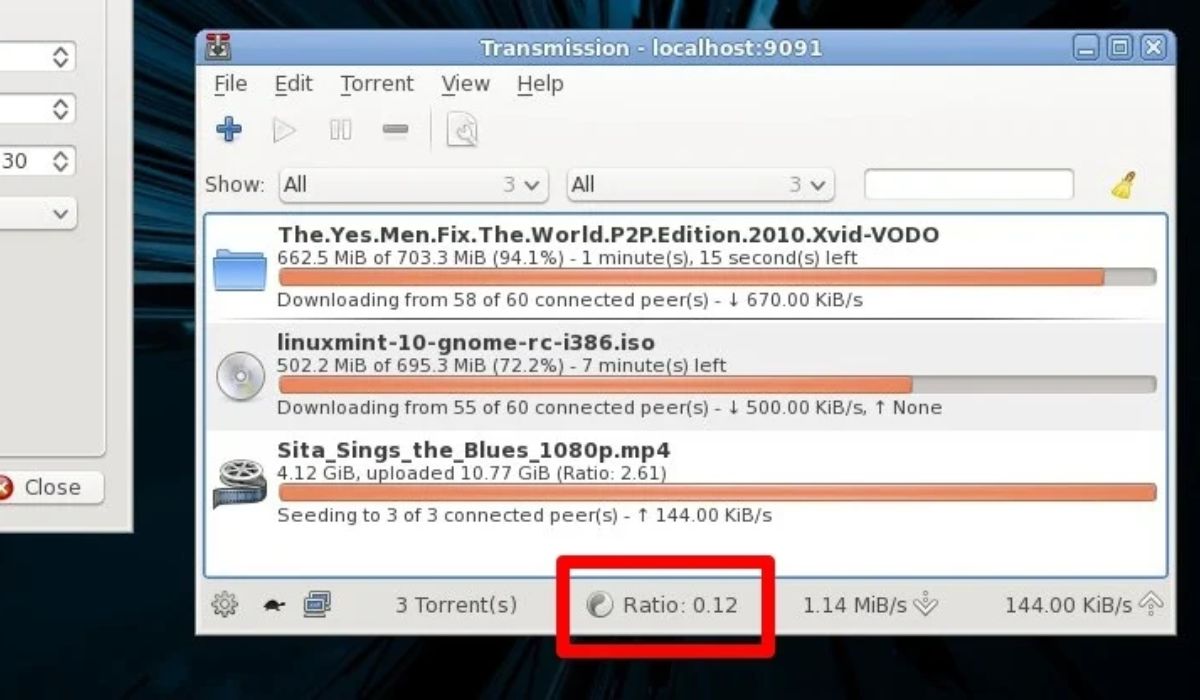This screenshot has height=700, width=1200.
Task: Focus the torrent name search field
Action: [x=969, y=185]
